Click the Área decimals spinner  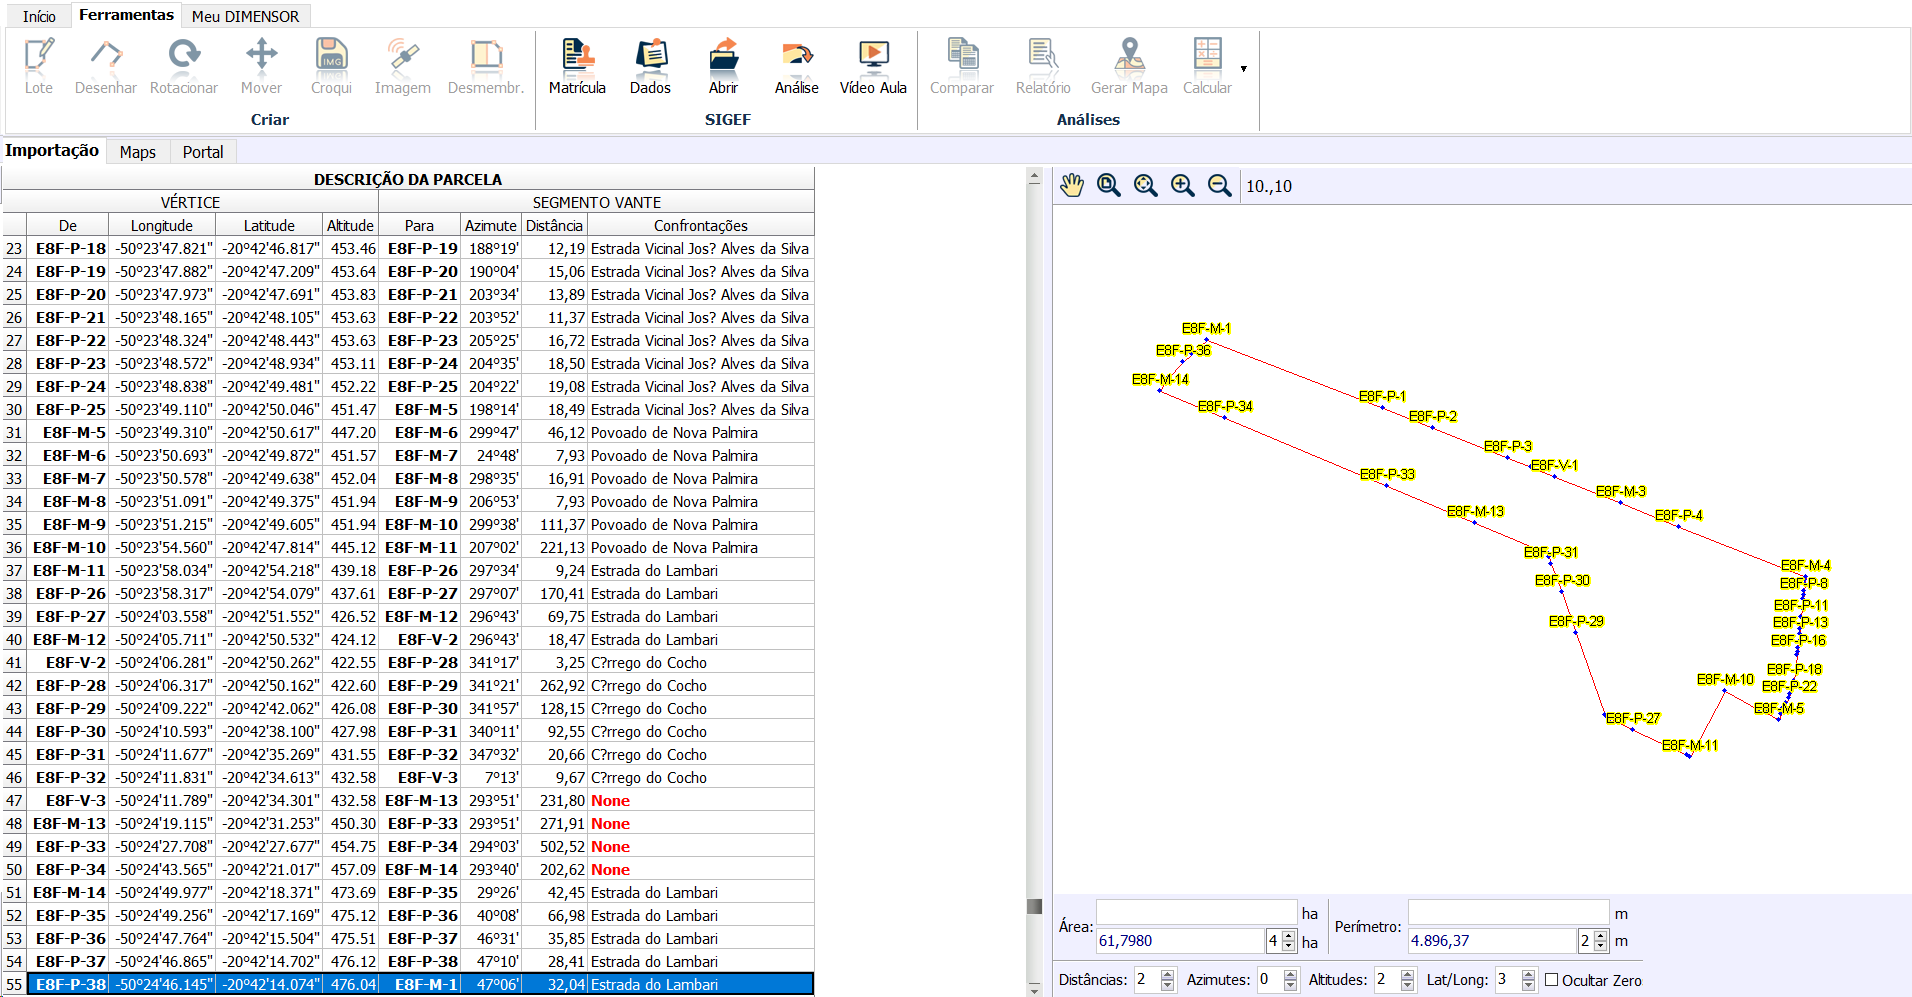1288,941
